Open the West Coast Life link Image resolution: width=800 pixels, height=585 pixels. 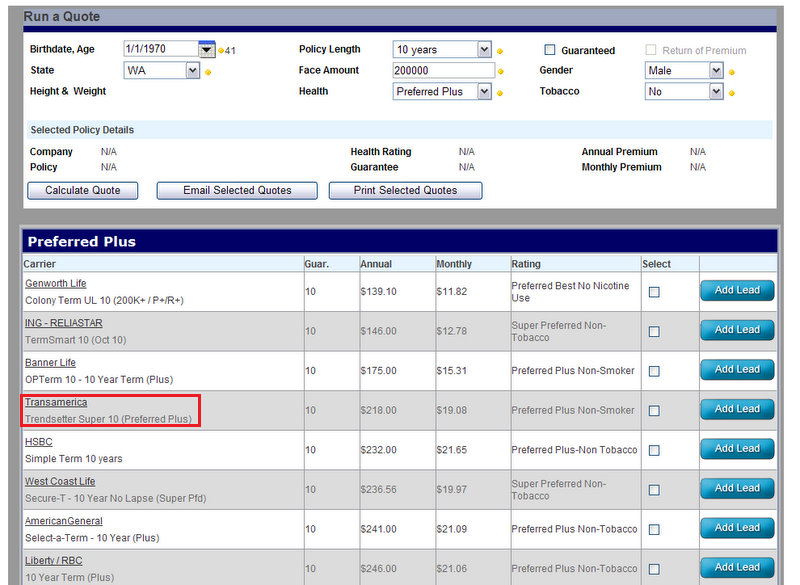click(x=60, y=481)
